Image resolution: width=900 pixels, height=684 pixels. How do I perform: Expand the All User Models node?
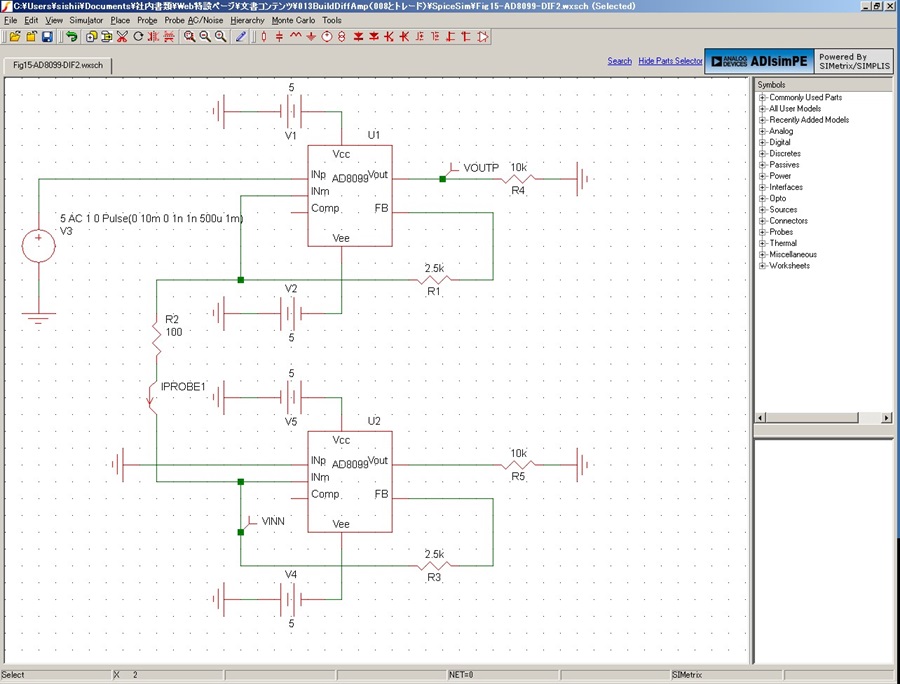pos(762,108)
